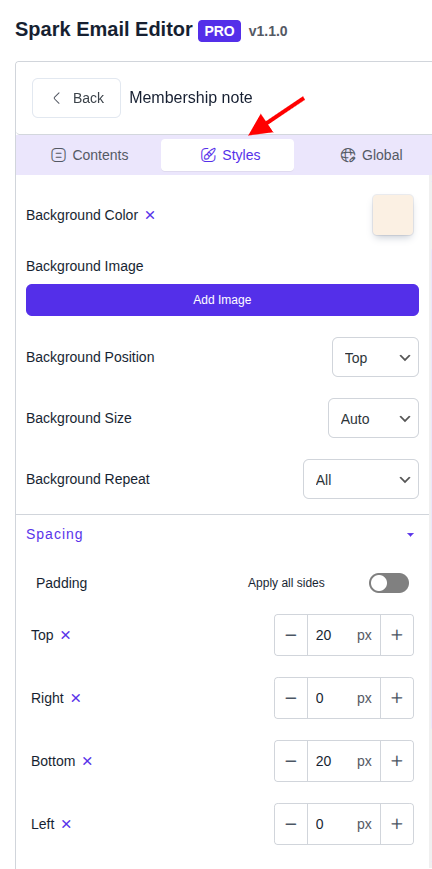Open the Background Color swatch picker
The height and width of the screenshot is (869, 432).
coord(393,214)
